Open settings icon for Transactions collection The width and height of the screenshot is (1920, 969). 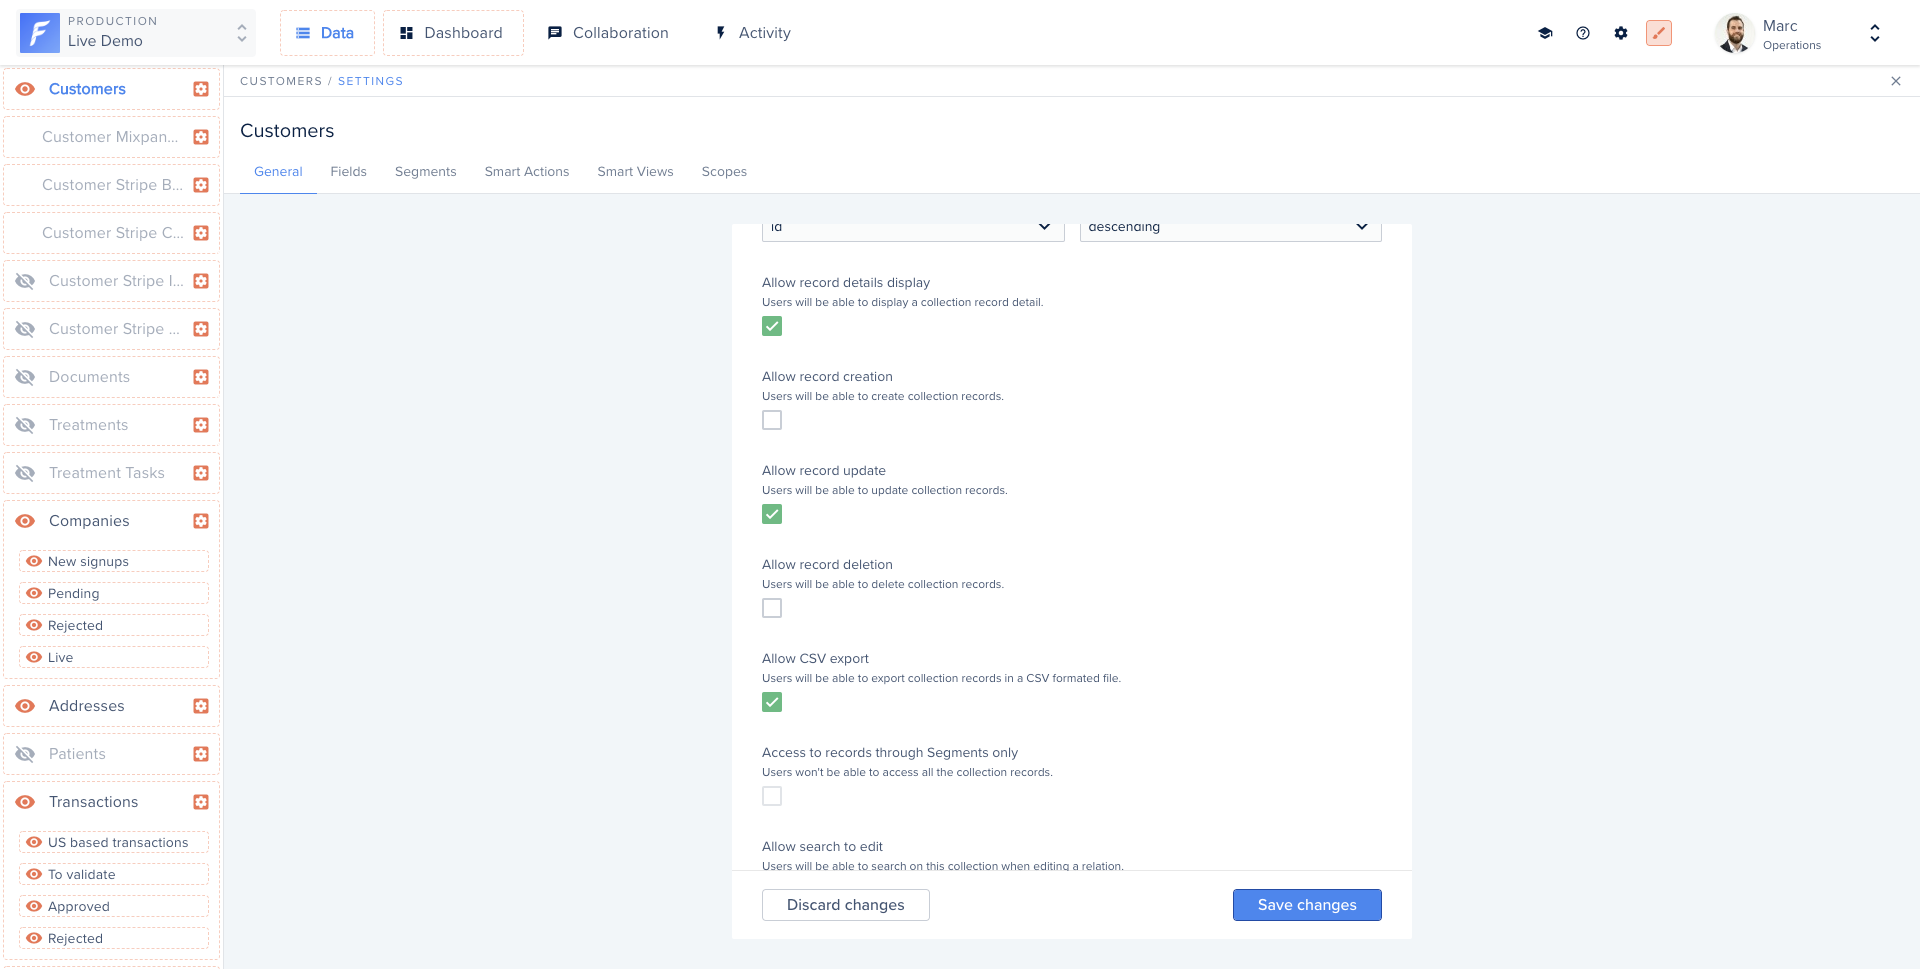click(201, 802)
